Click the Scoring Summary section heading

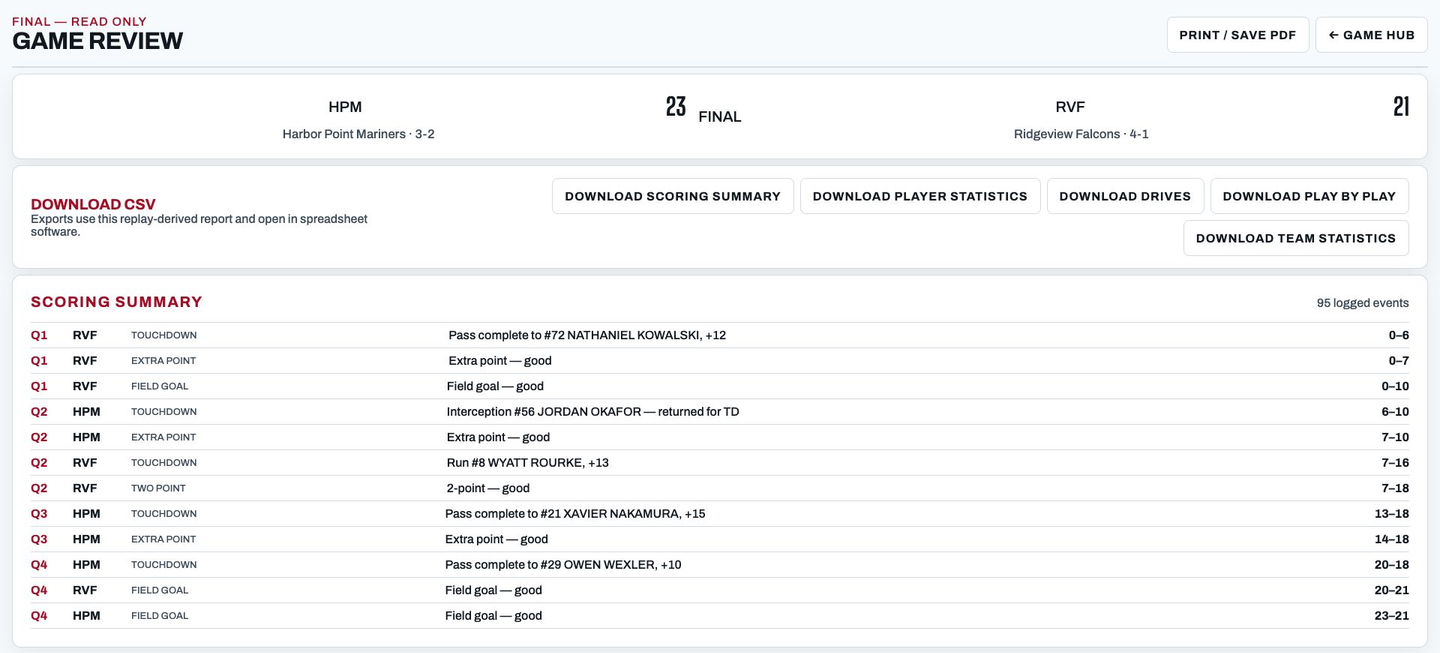click(117, 302)
